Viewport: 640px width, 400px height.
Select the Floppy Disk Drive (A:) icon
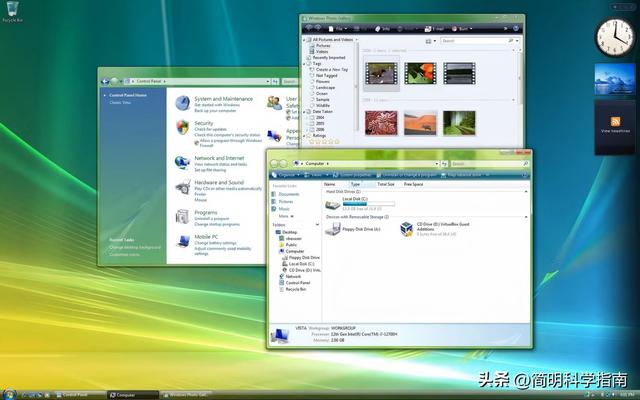tap(332, 229)
